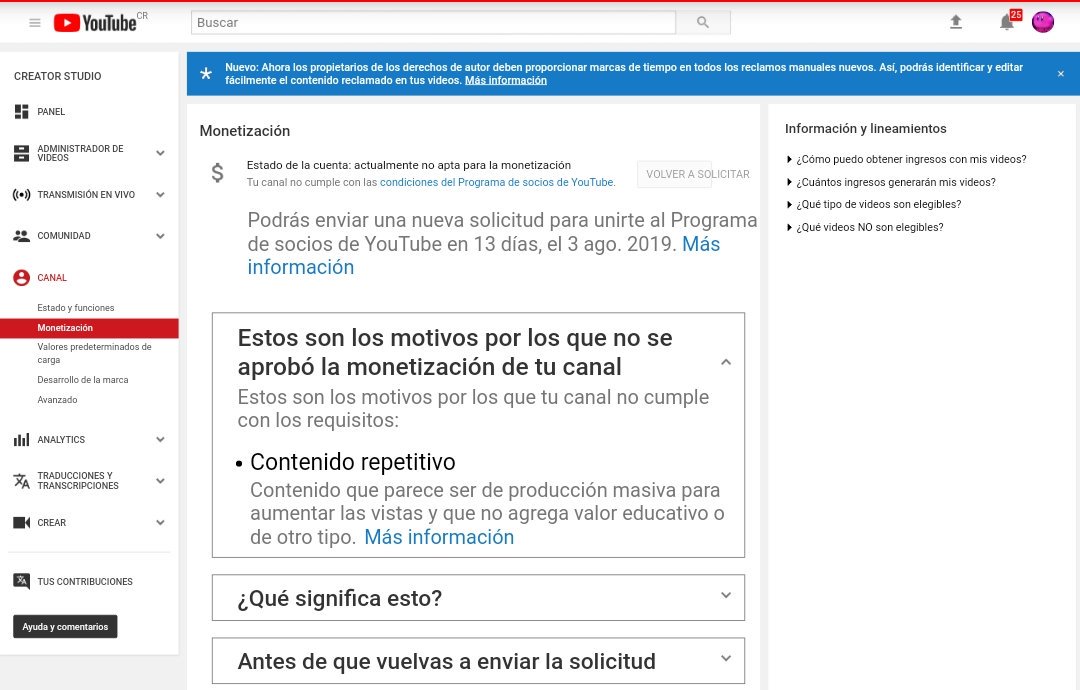Click the Transmisión en vivo icon

point(21,195)
